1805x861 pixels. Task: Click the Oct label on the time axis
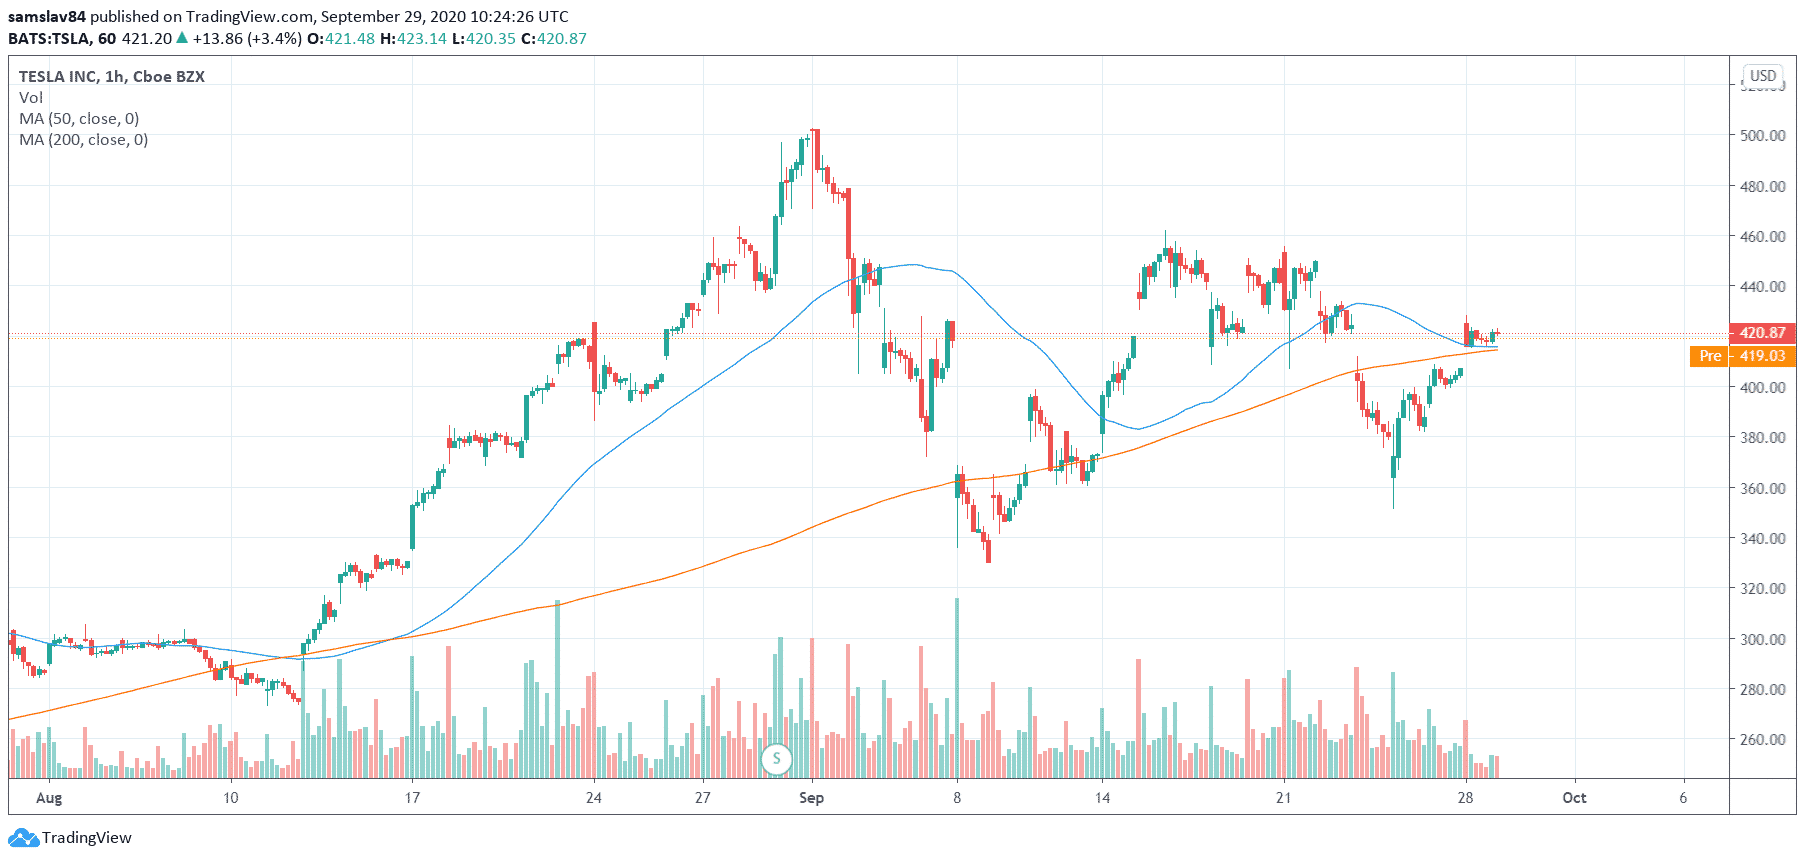click(x=1574, y=797)
